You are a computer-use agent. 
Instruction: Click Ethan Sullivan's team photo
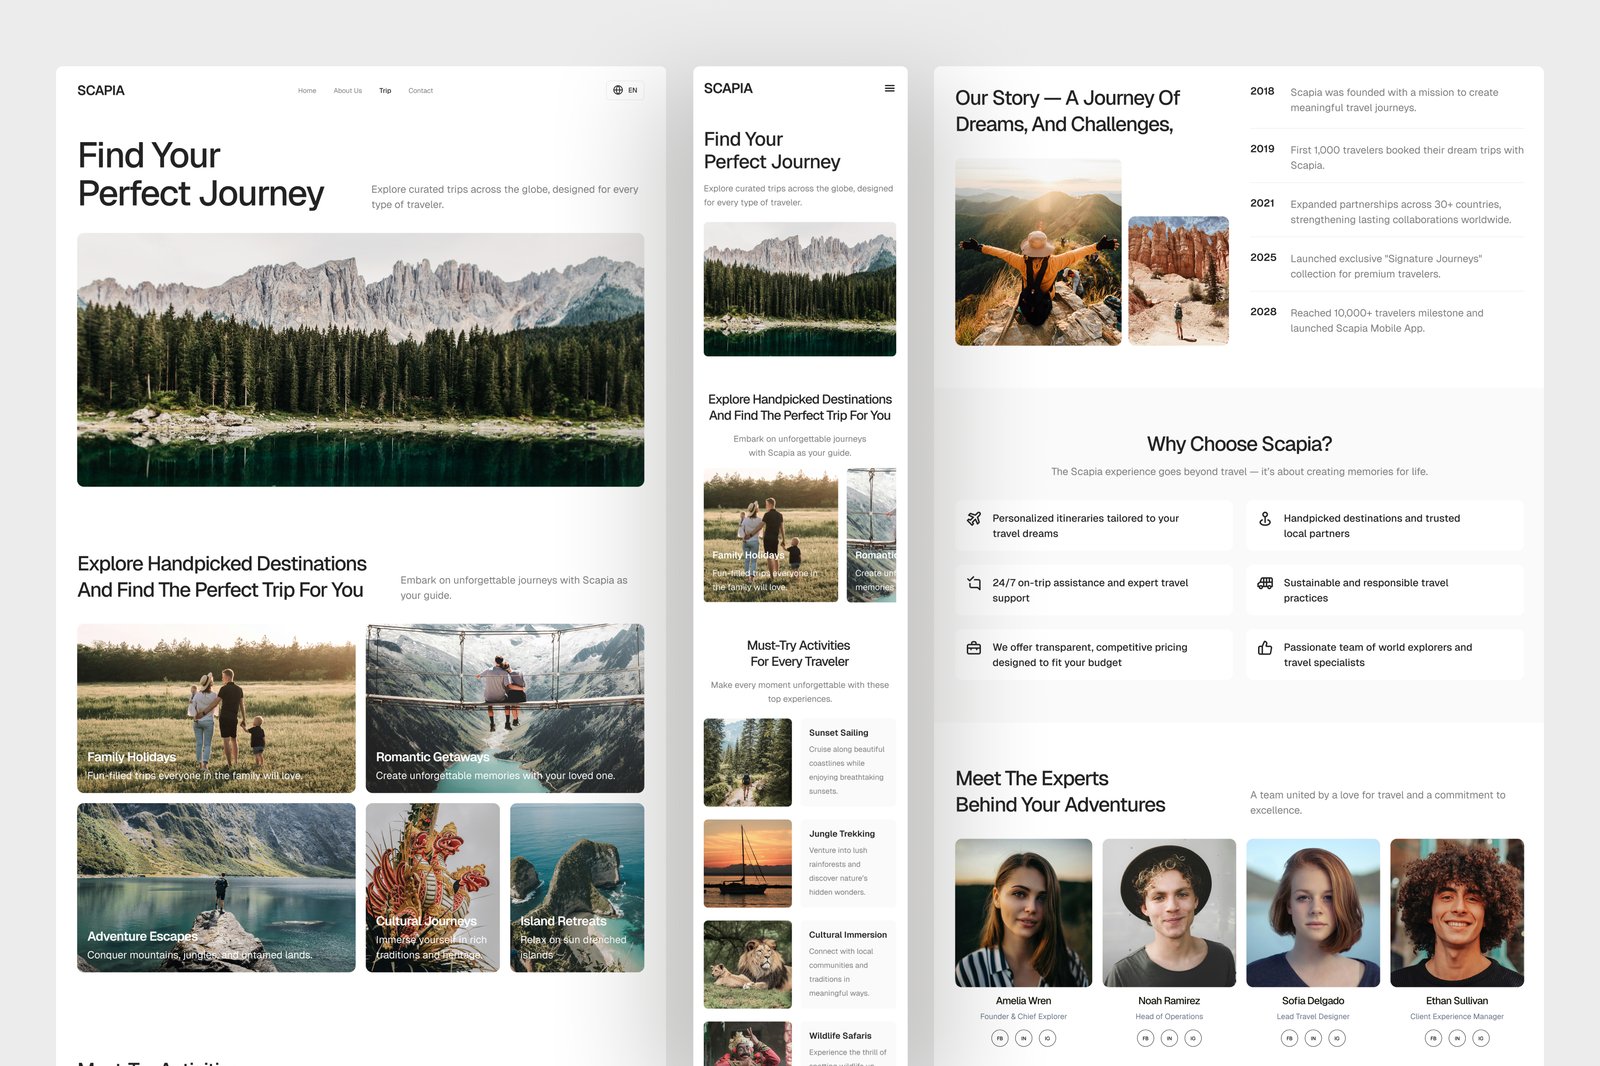(x=1456, y=912)
